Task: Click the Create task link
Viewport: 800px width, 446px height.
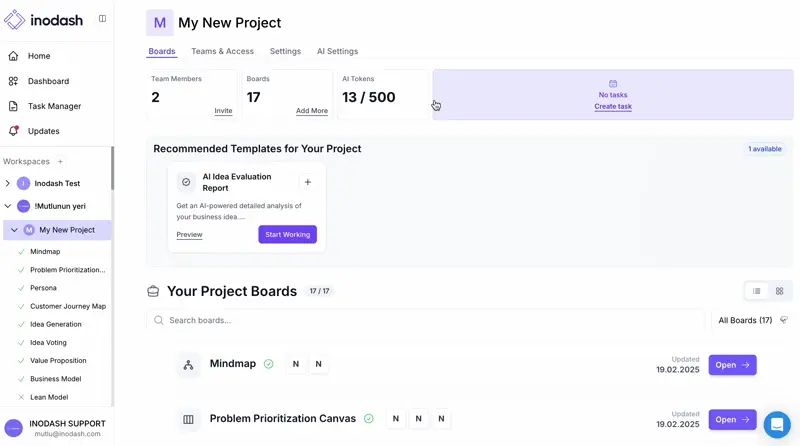Action: 613,106
